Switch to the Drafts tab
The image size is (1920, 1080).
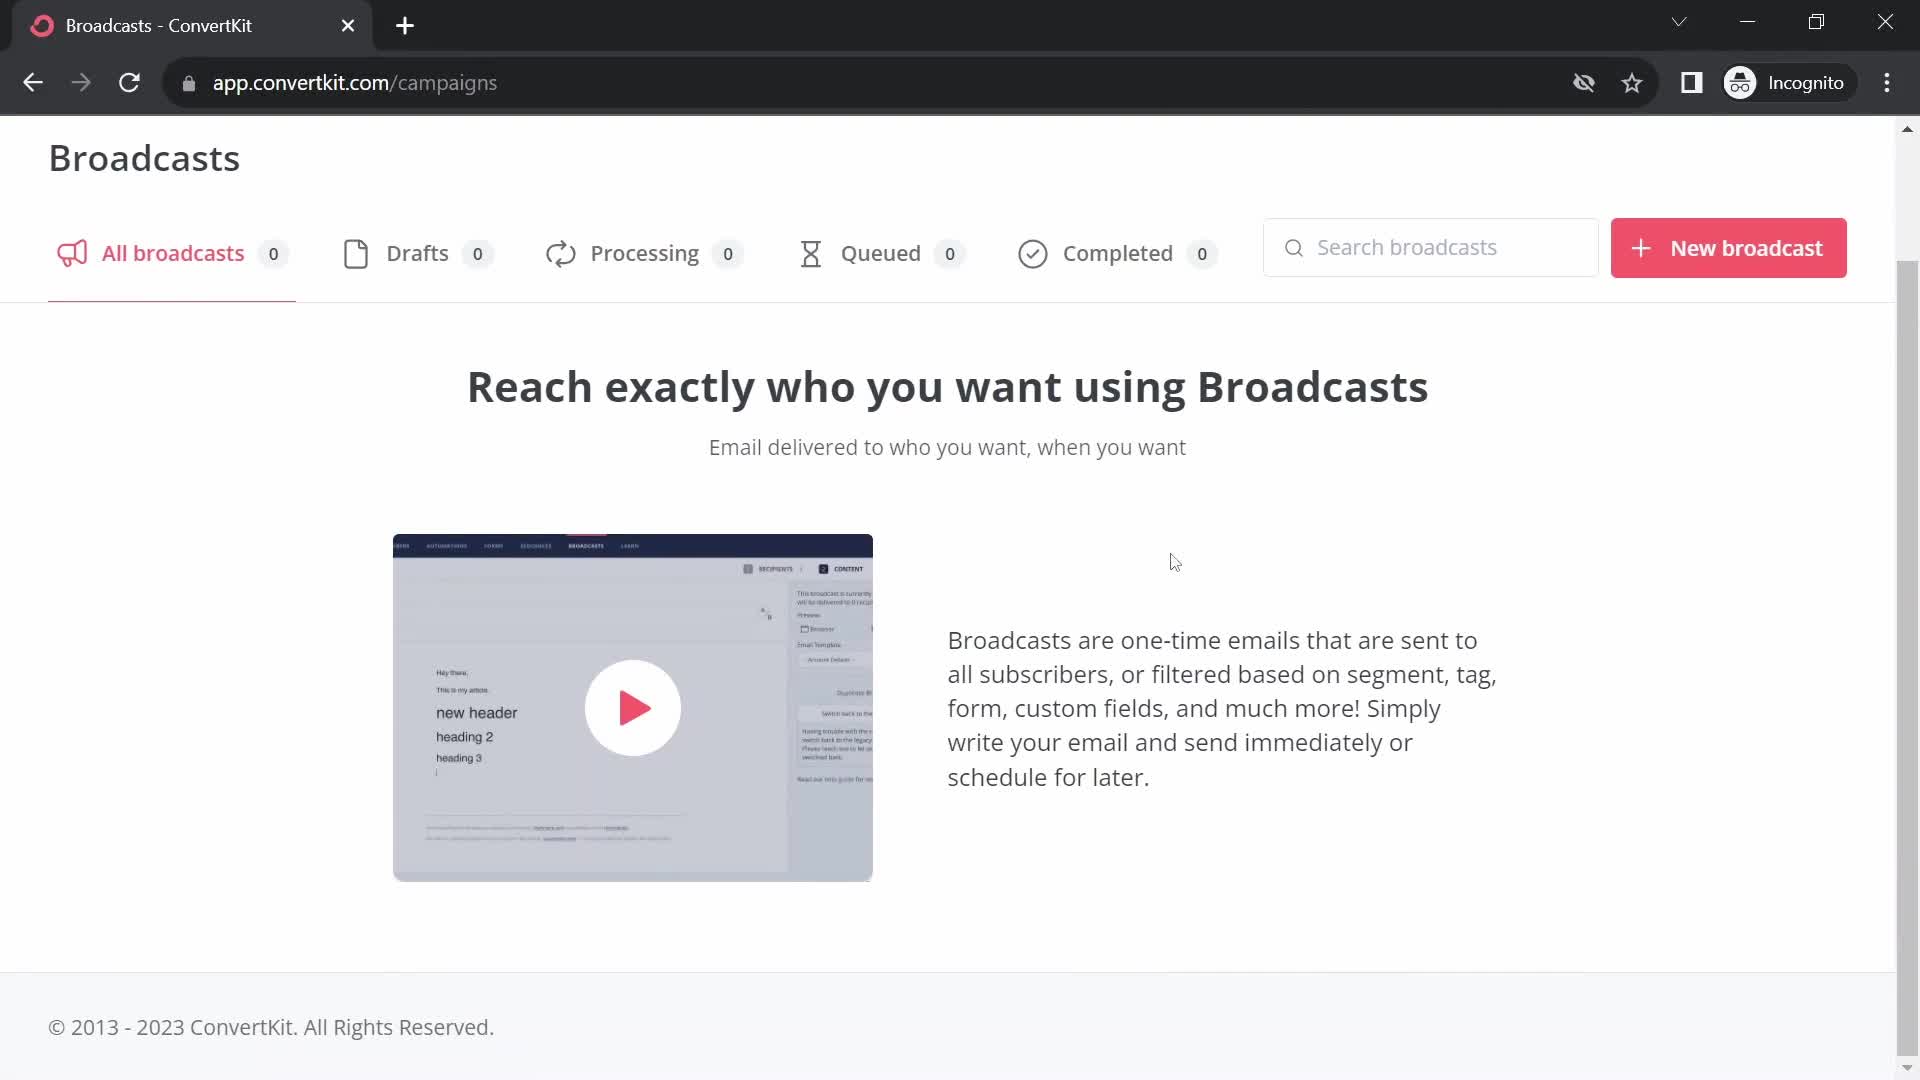click(417, 254)
